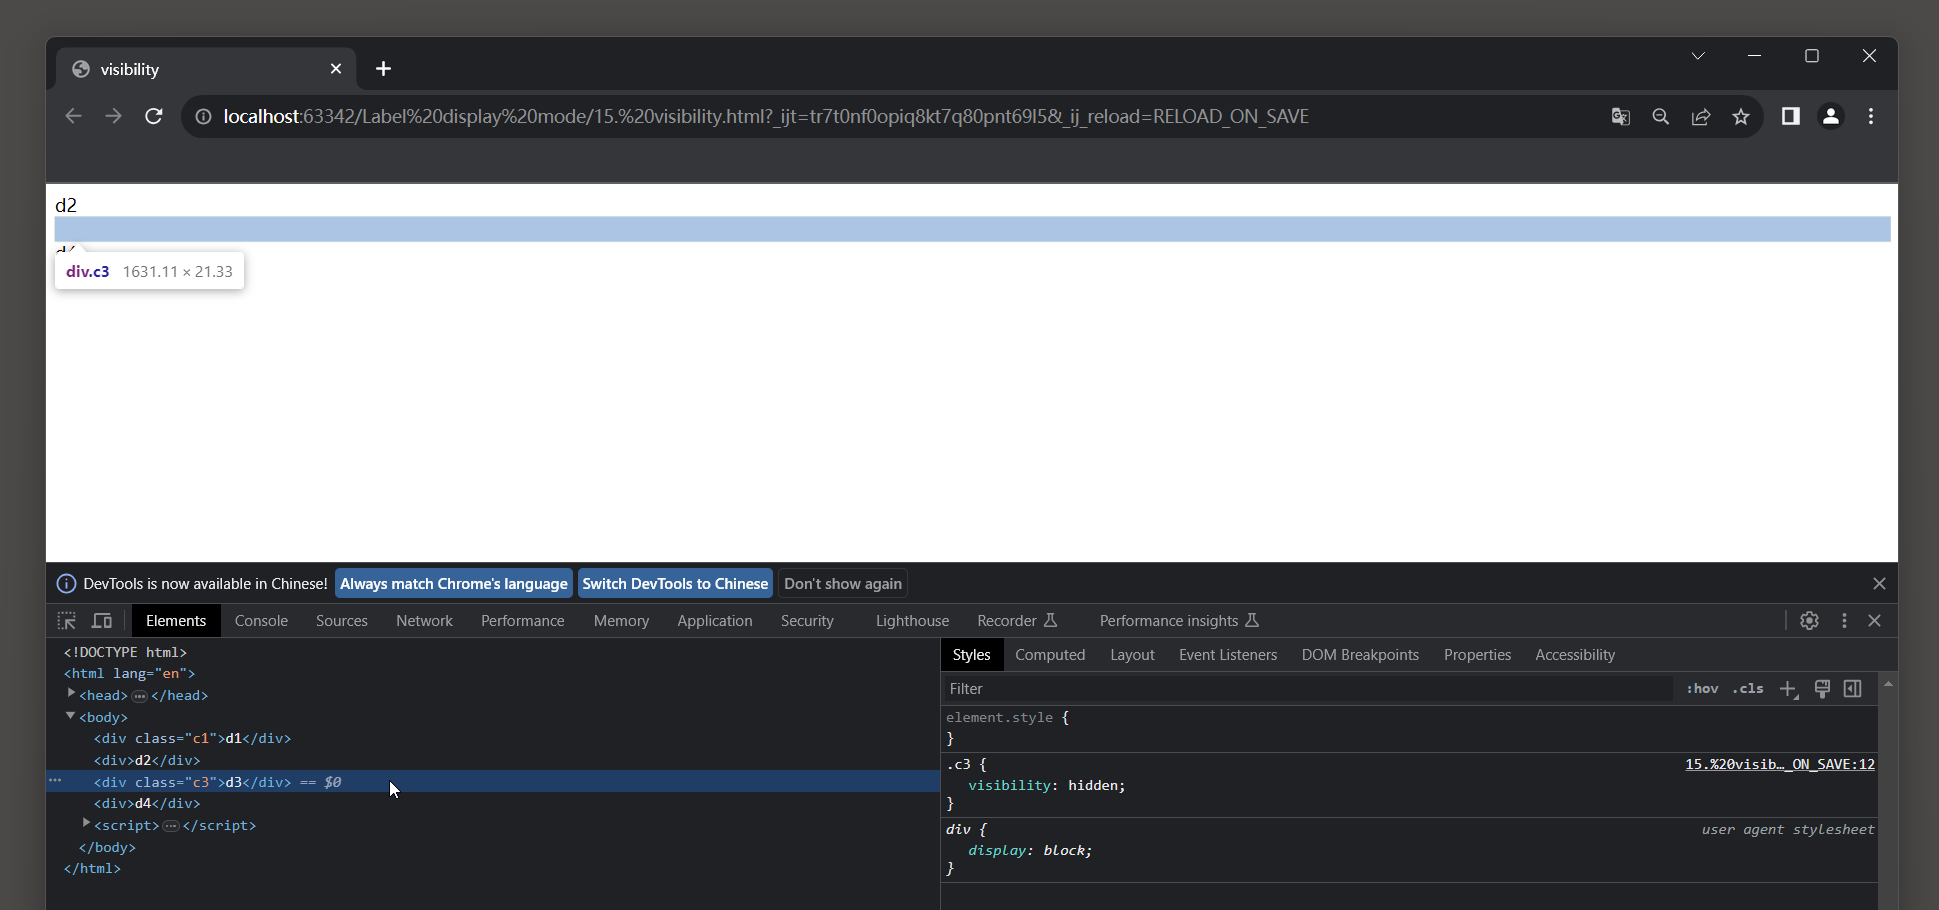Go back to the previous page

click(x=73, y=116)
